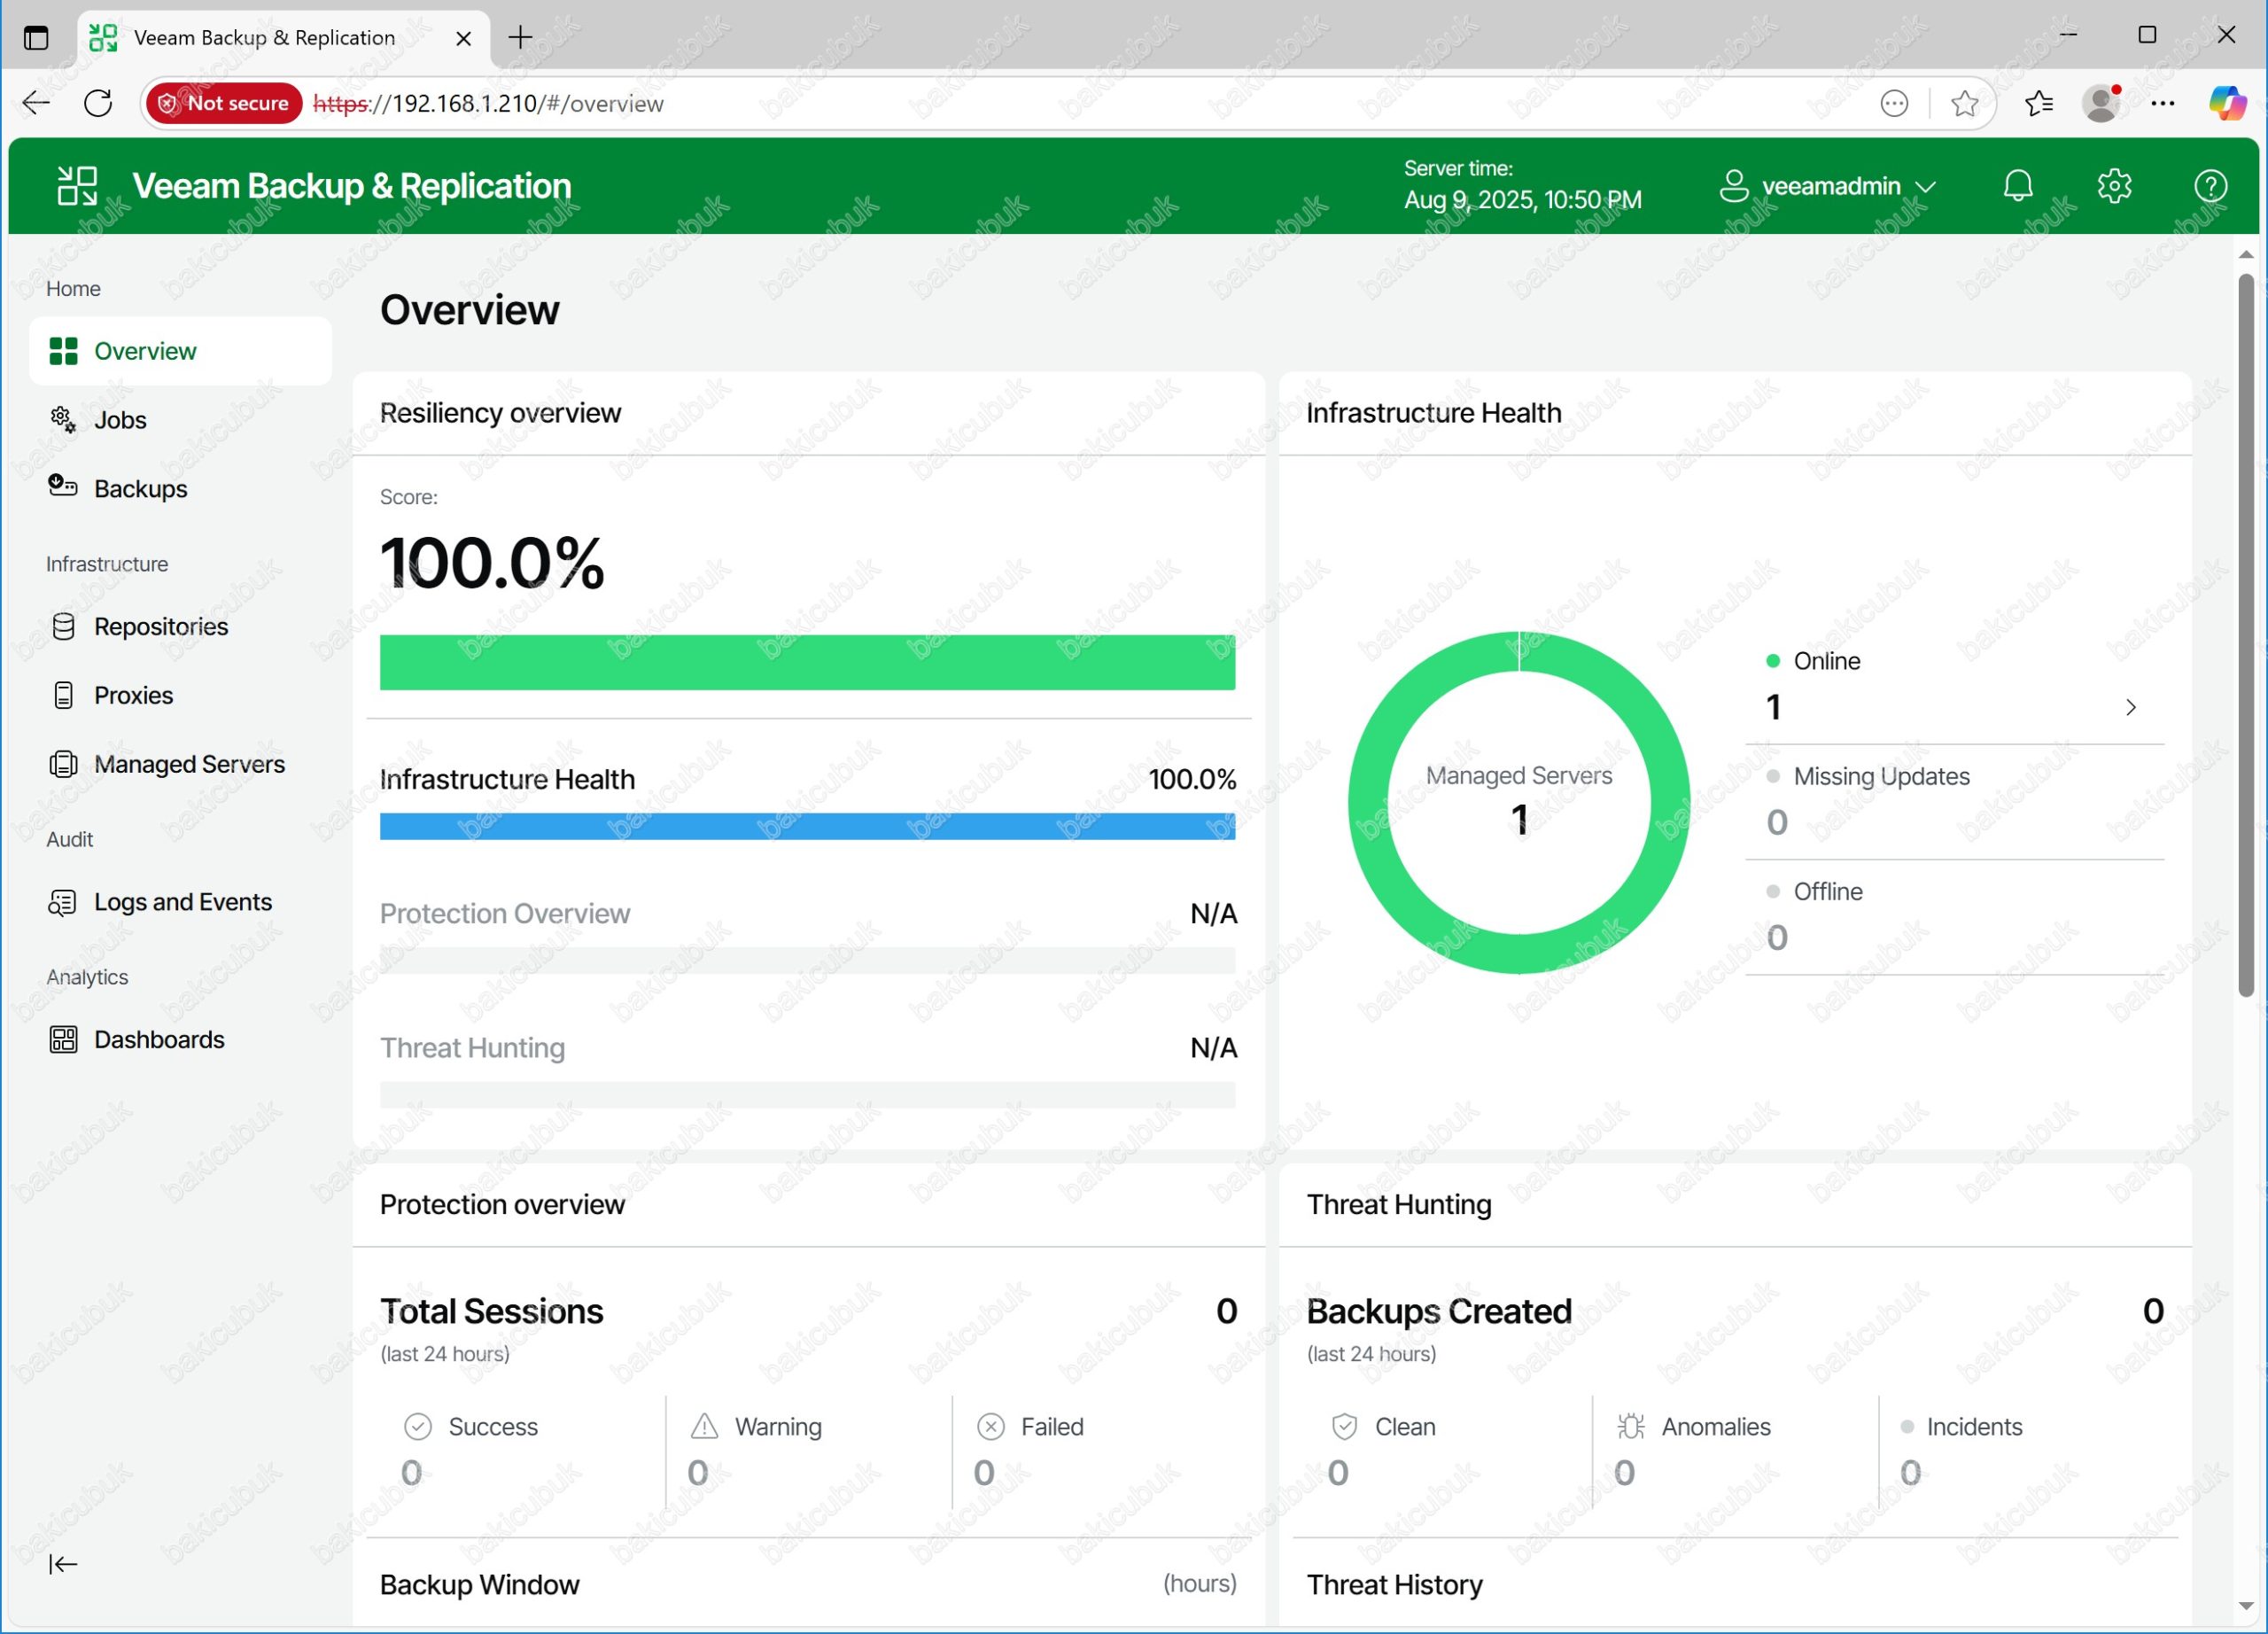The width and height of the screenshot is (2268, 1634).
Task: Click the Threat Hunting N/A row label
Action: [x=472, y=1048]
